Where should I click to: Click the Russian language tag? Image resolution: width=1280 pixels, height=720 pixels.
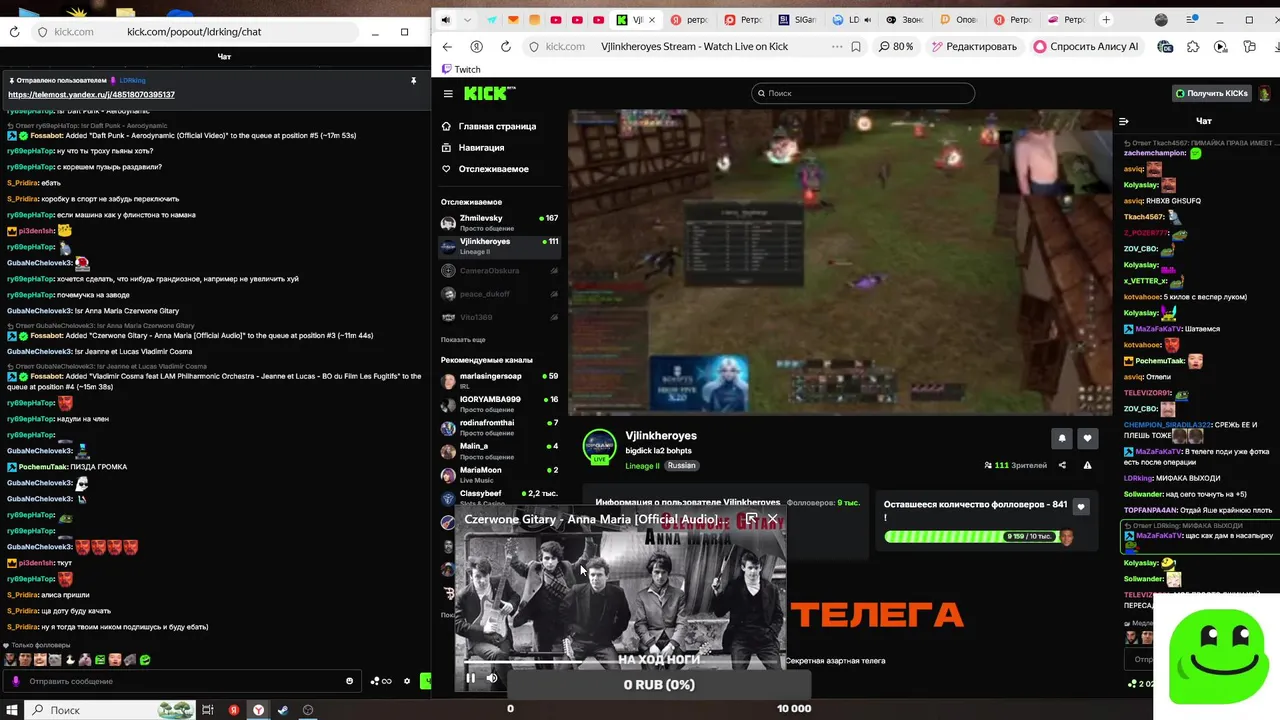tap(681, 466)
